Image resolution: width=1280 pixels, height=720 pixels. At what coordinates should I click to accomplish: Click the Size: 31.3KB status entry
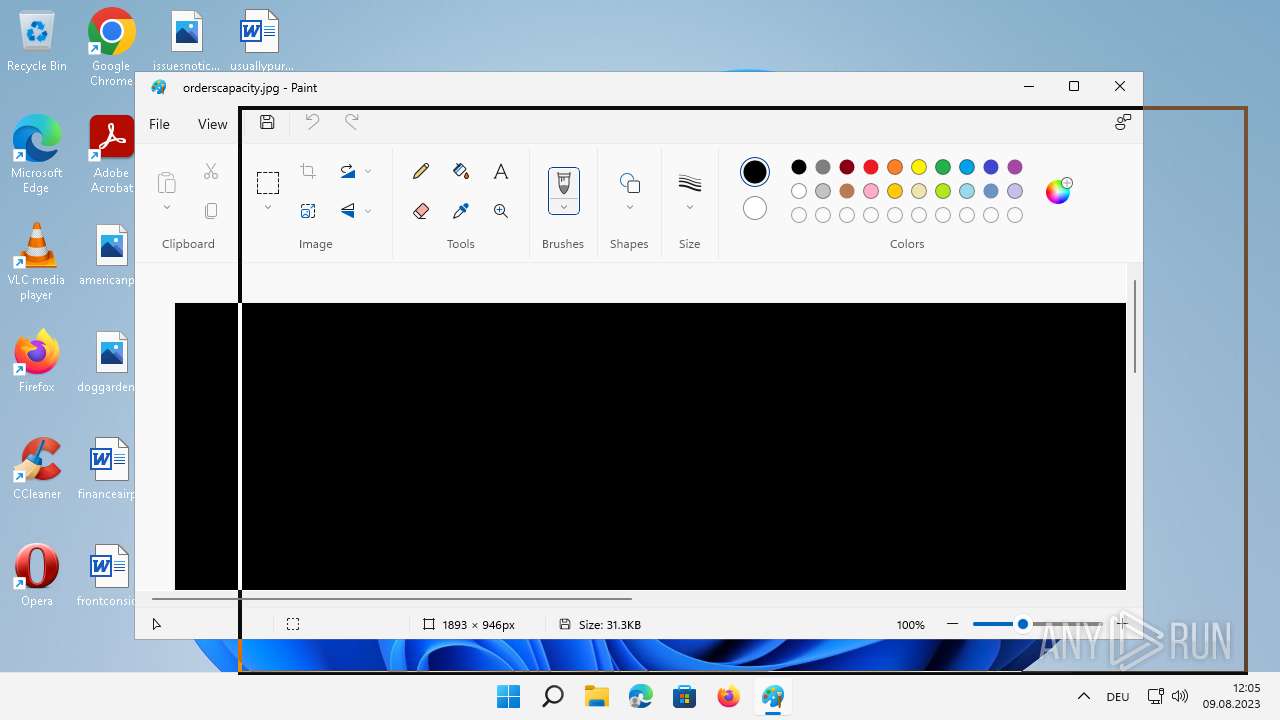coord(600,625)
